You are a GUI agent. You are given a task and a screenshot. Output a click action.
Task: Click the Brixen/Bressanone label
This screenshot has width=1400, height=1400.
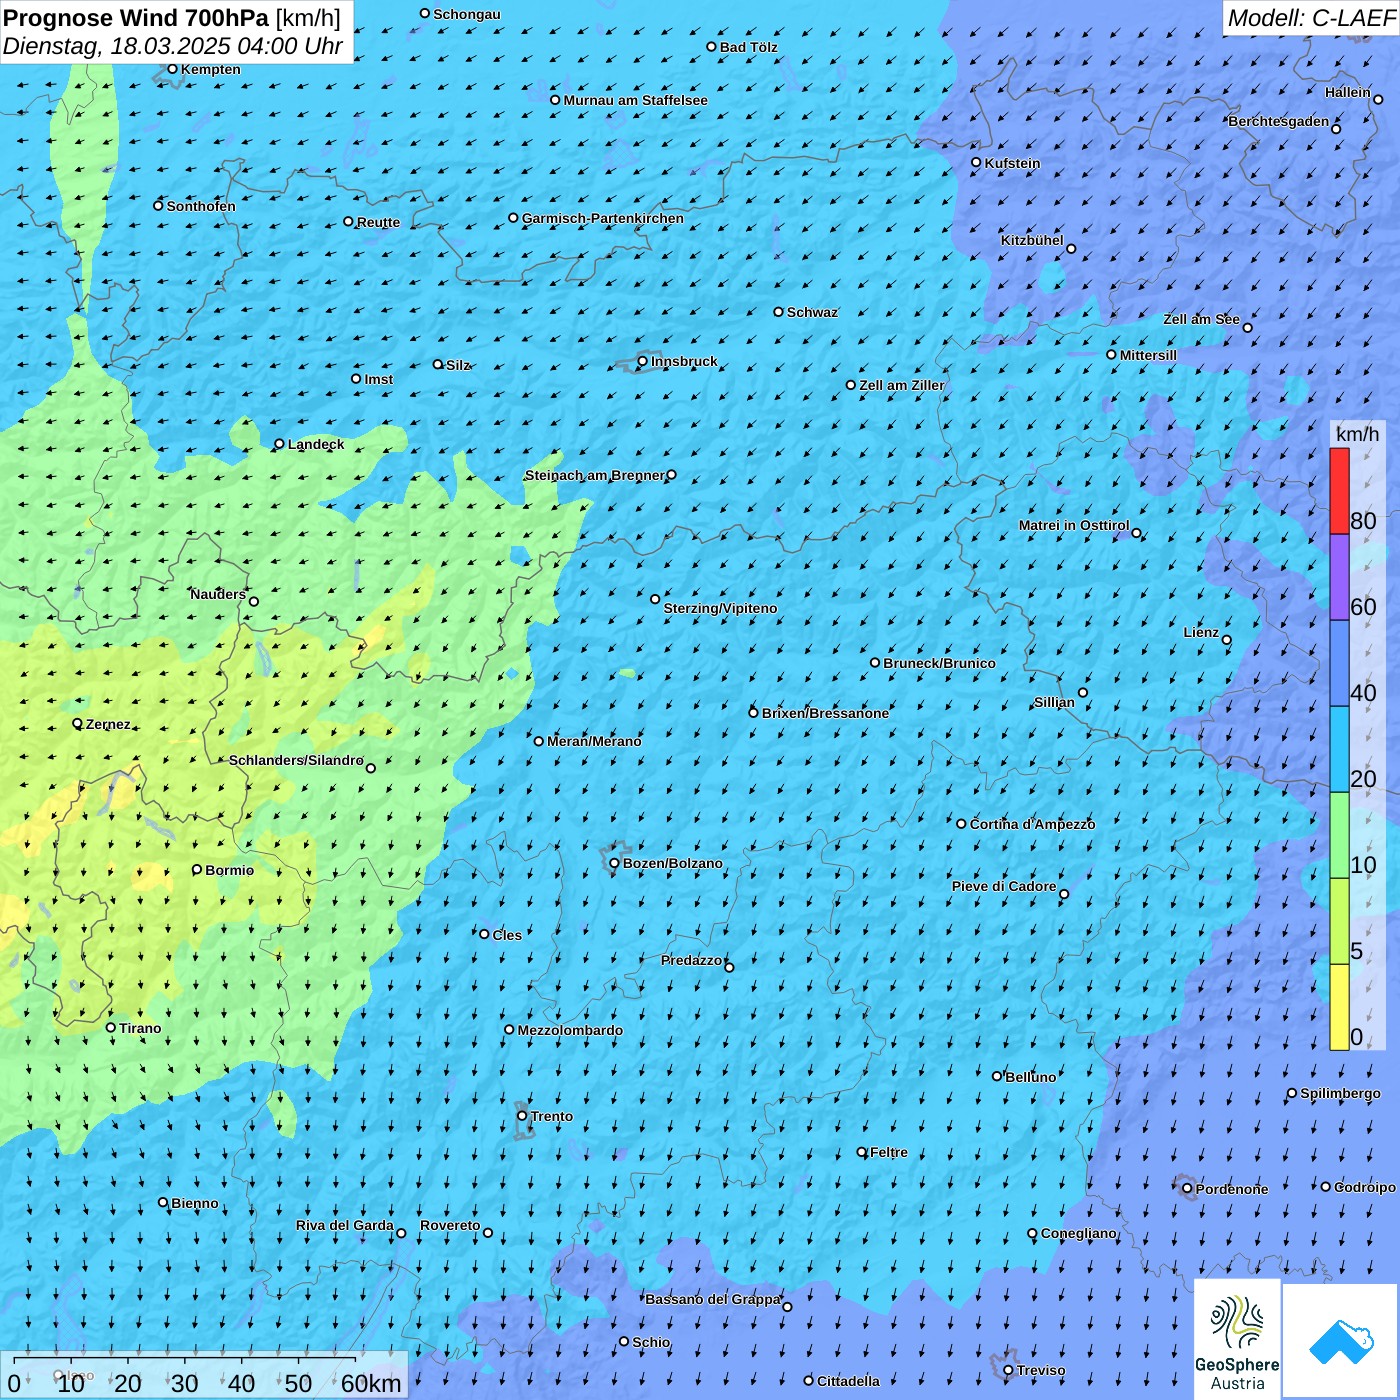coord(825,713)
